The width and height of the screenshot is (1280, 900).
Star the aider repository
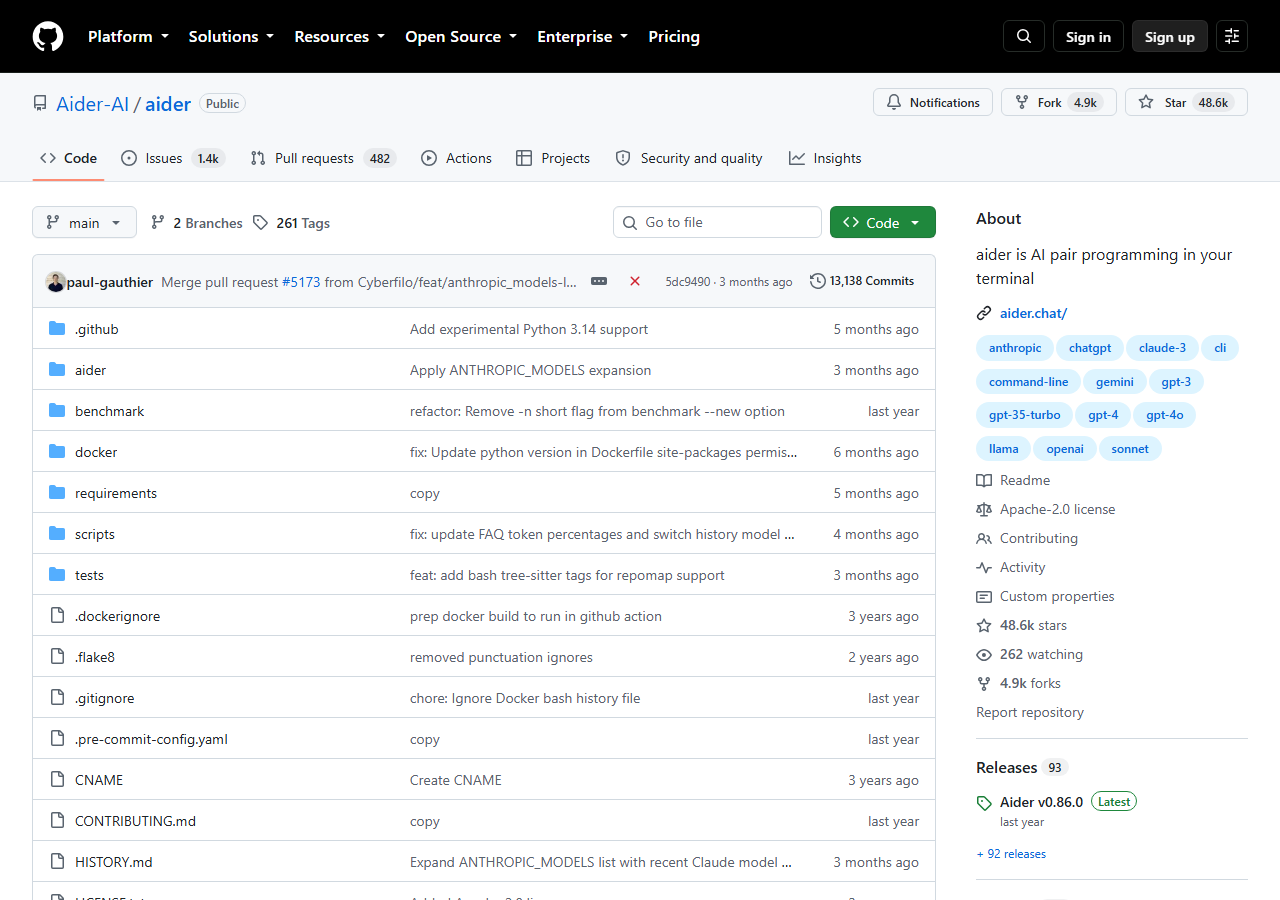click(x=1186, y=102)
